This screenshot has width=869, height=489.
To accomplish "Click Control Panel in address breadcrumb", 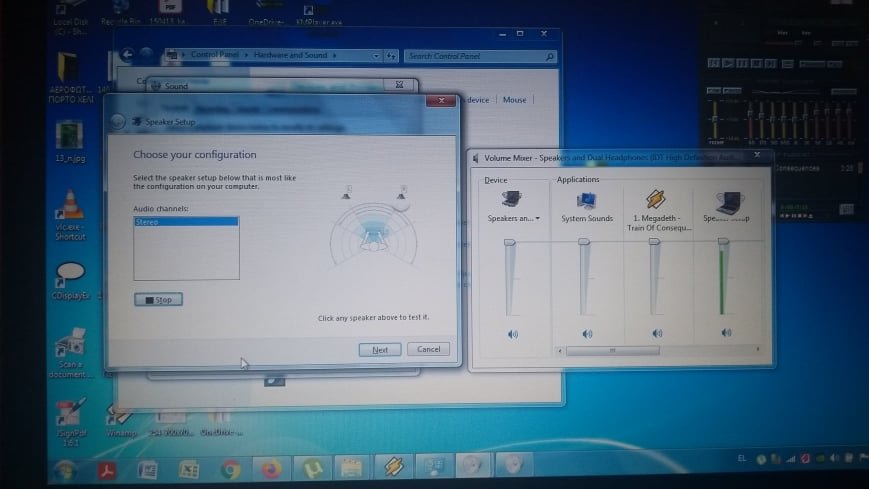I will 214,55.
